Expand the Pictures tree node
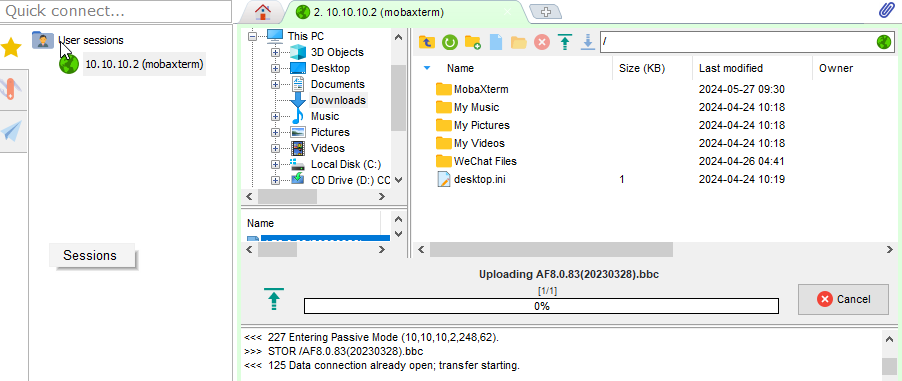Viewport: 902px width, 381px height. coord(275,132)
